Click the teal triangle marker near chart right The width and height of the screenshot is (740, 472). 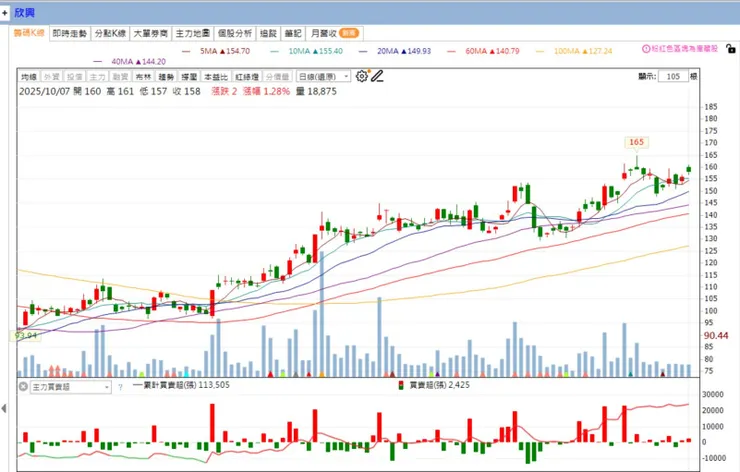[x=631, y=374]
